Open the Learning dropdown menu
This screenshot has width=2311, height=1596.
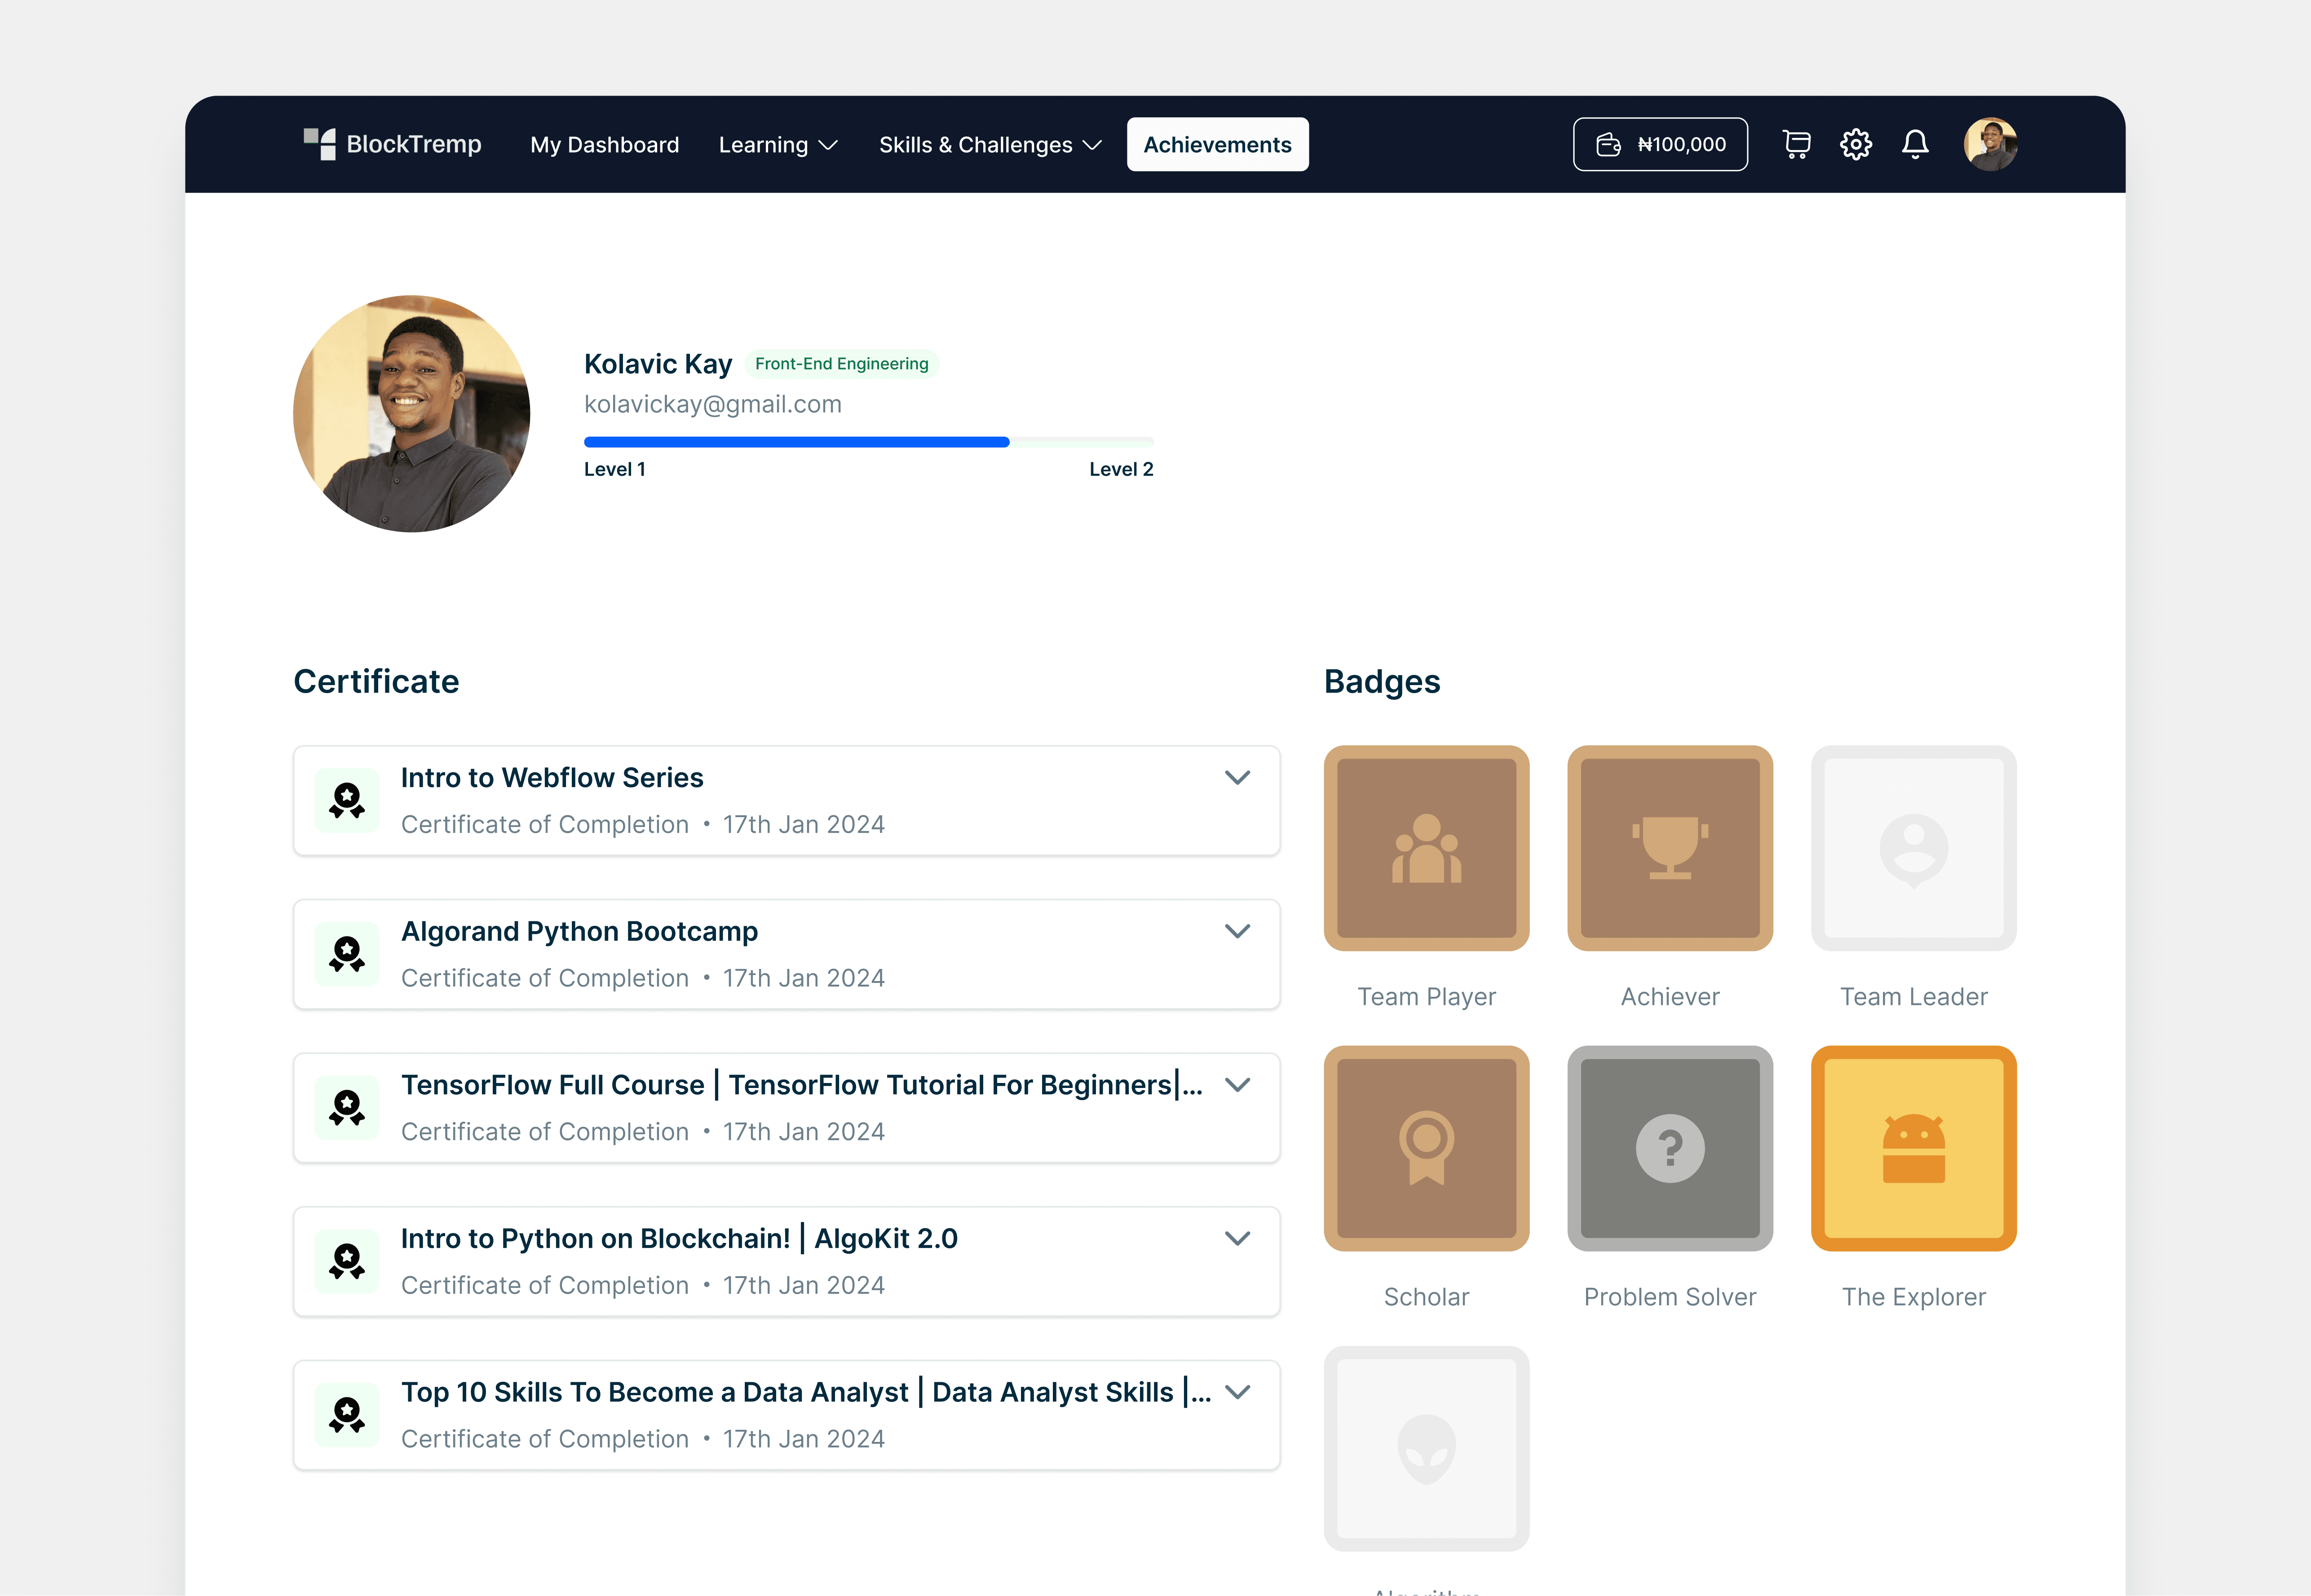pos(777,144)
